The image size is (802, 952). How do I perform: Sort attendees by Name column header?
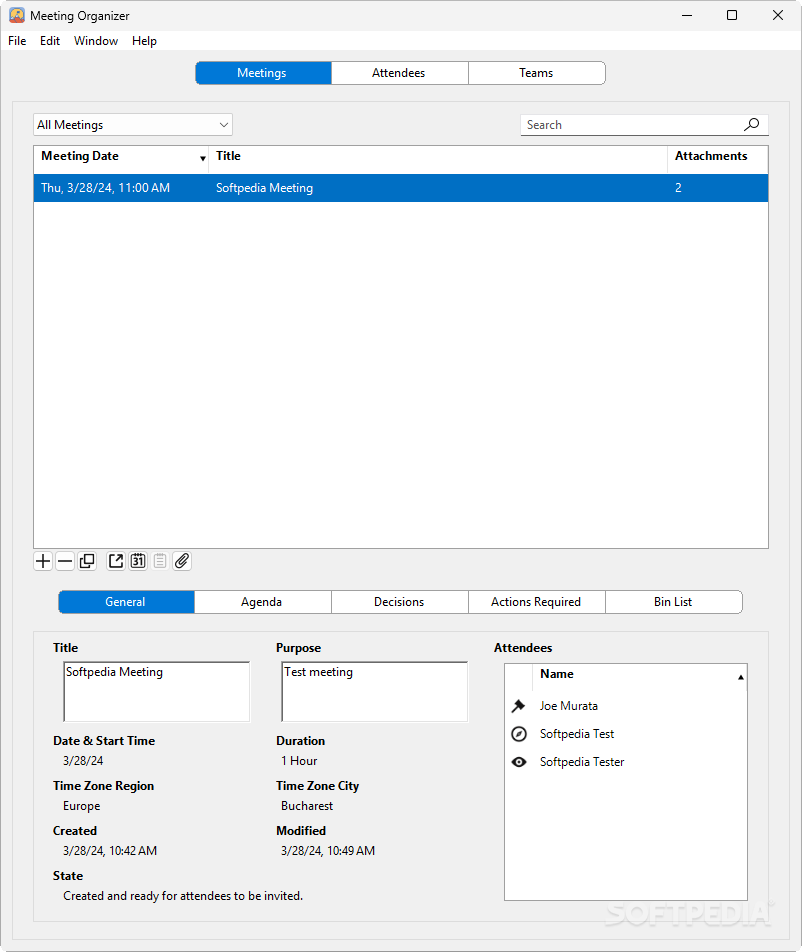coord(639,675)
